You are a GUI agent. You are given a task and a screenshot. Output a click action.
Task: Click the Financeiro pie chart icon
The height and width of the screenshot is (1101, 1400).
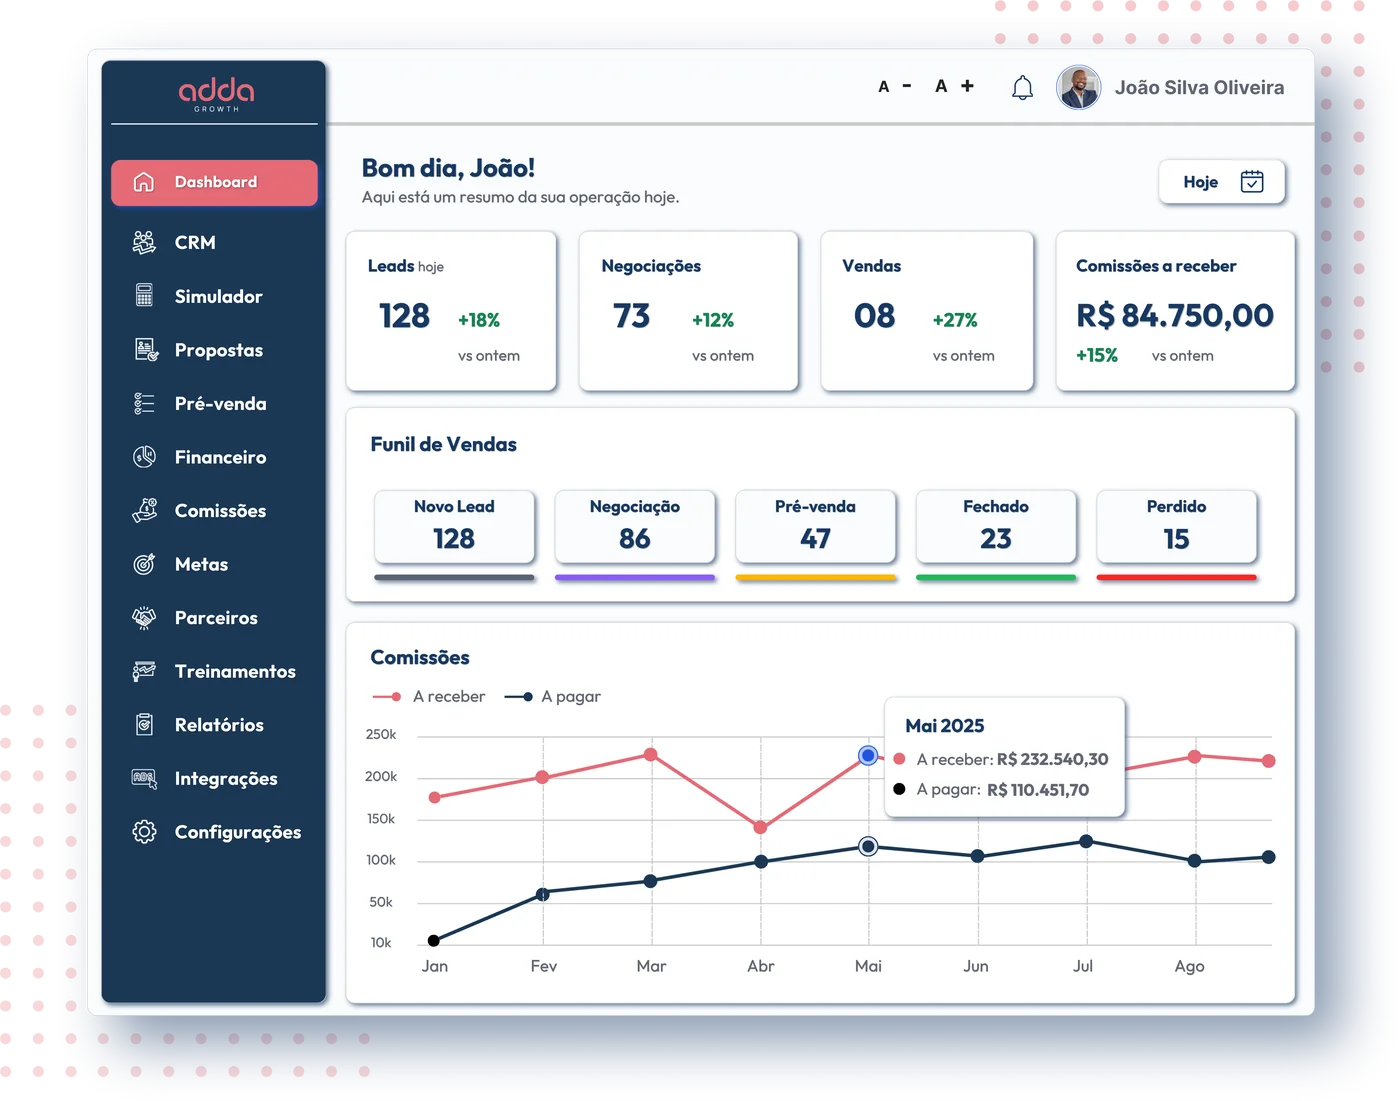pos(144,457)
